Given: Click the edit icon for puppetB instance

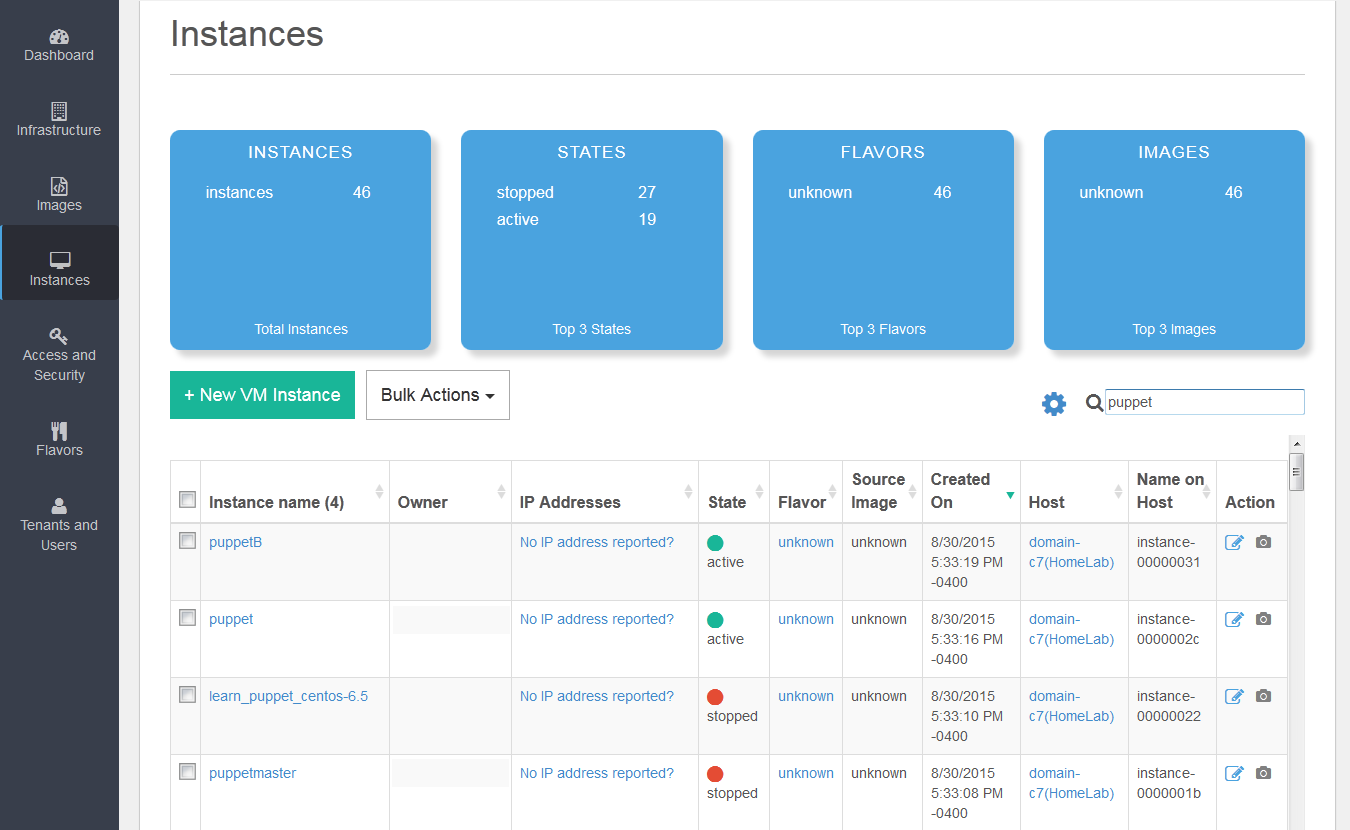Looking at the screenshot, I should click(1234, 542).
